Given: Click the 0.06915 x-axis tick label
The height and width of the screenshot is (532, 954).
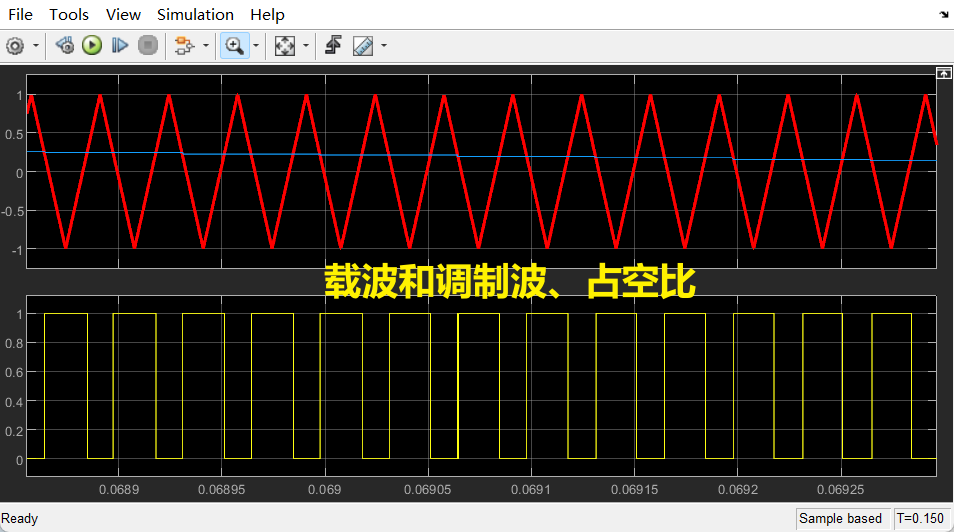Looking at the screenshot, I should click(x=634, y=489).
